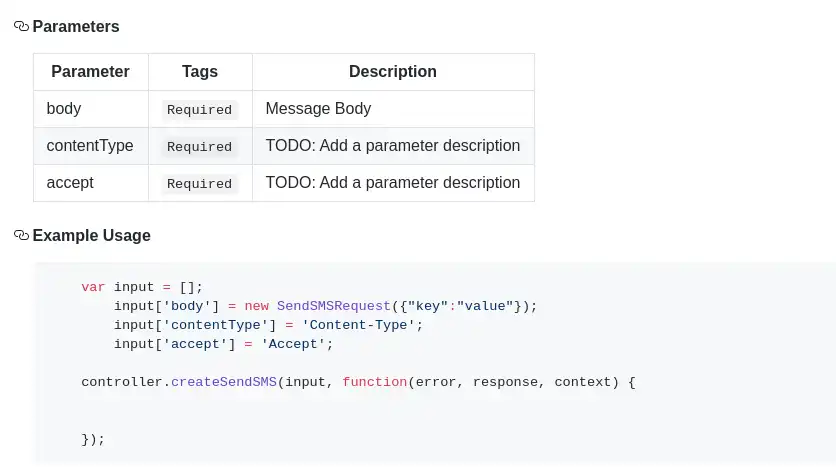Select the body parameter cell
836x467 pixels.
pos(64,109)
